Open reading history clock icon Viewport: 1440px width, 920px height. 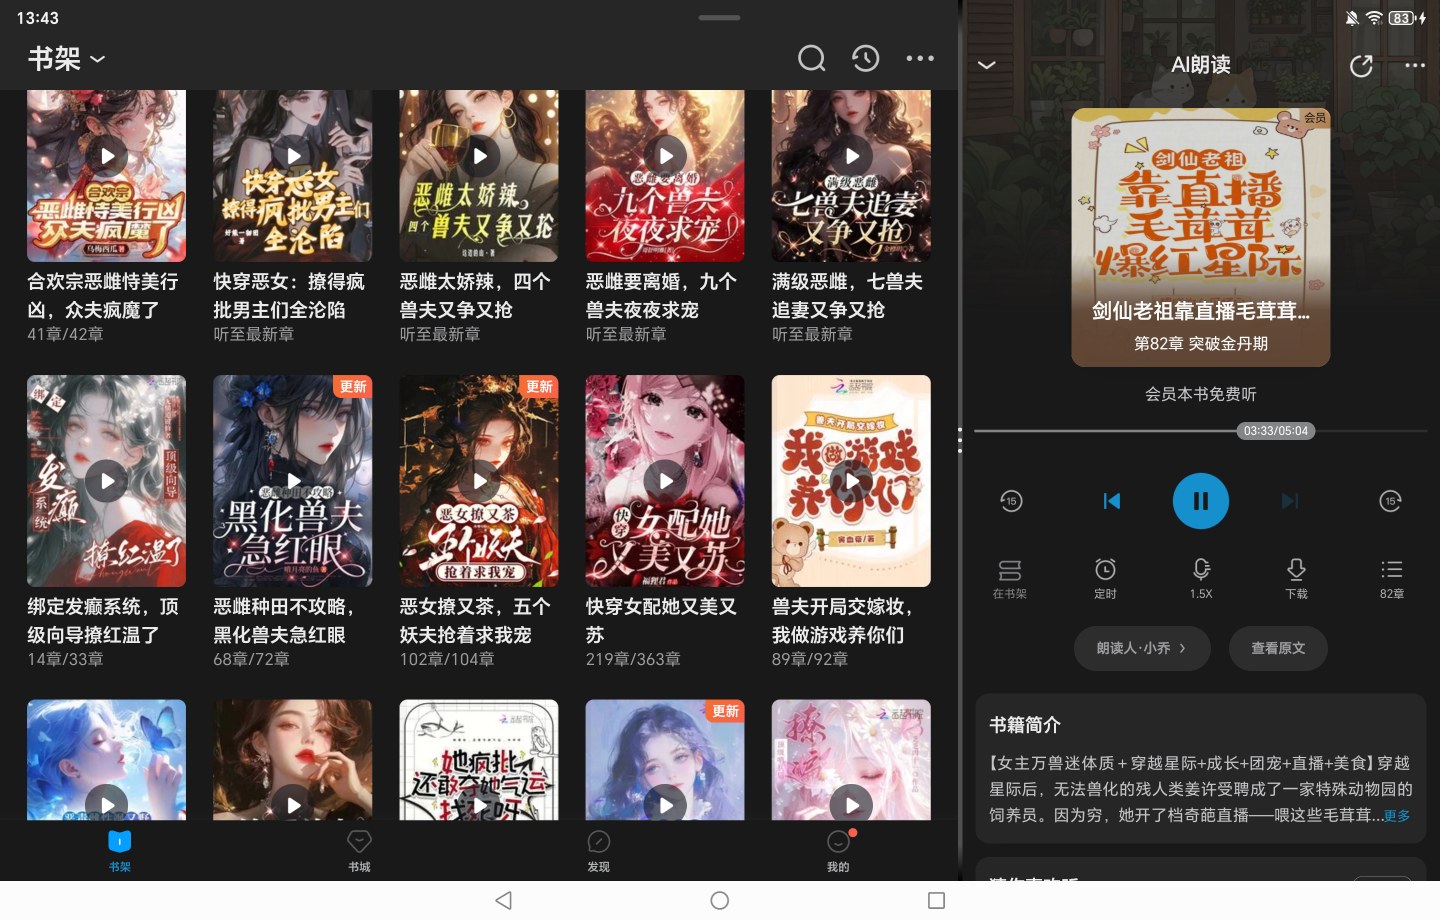coord(866,58)
